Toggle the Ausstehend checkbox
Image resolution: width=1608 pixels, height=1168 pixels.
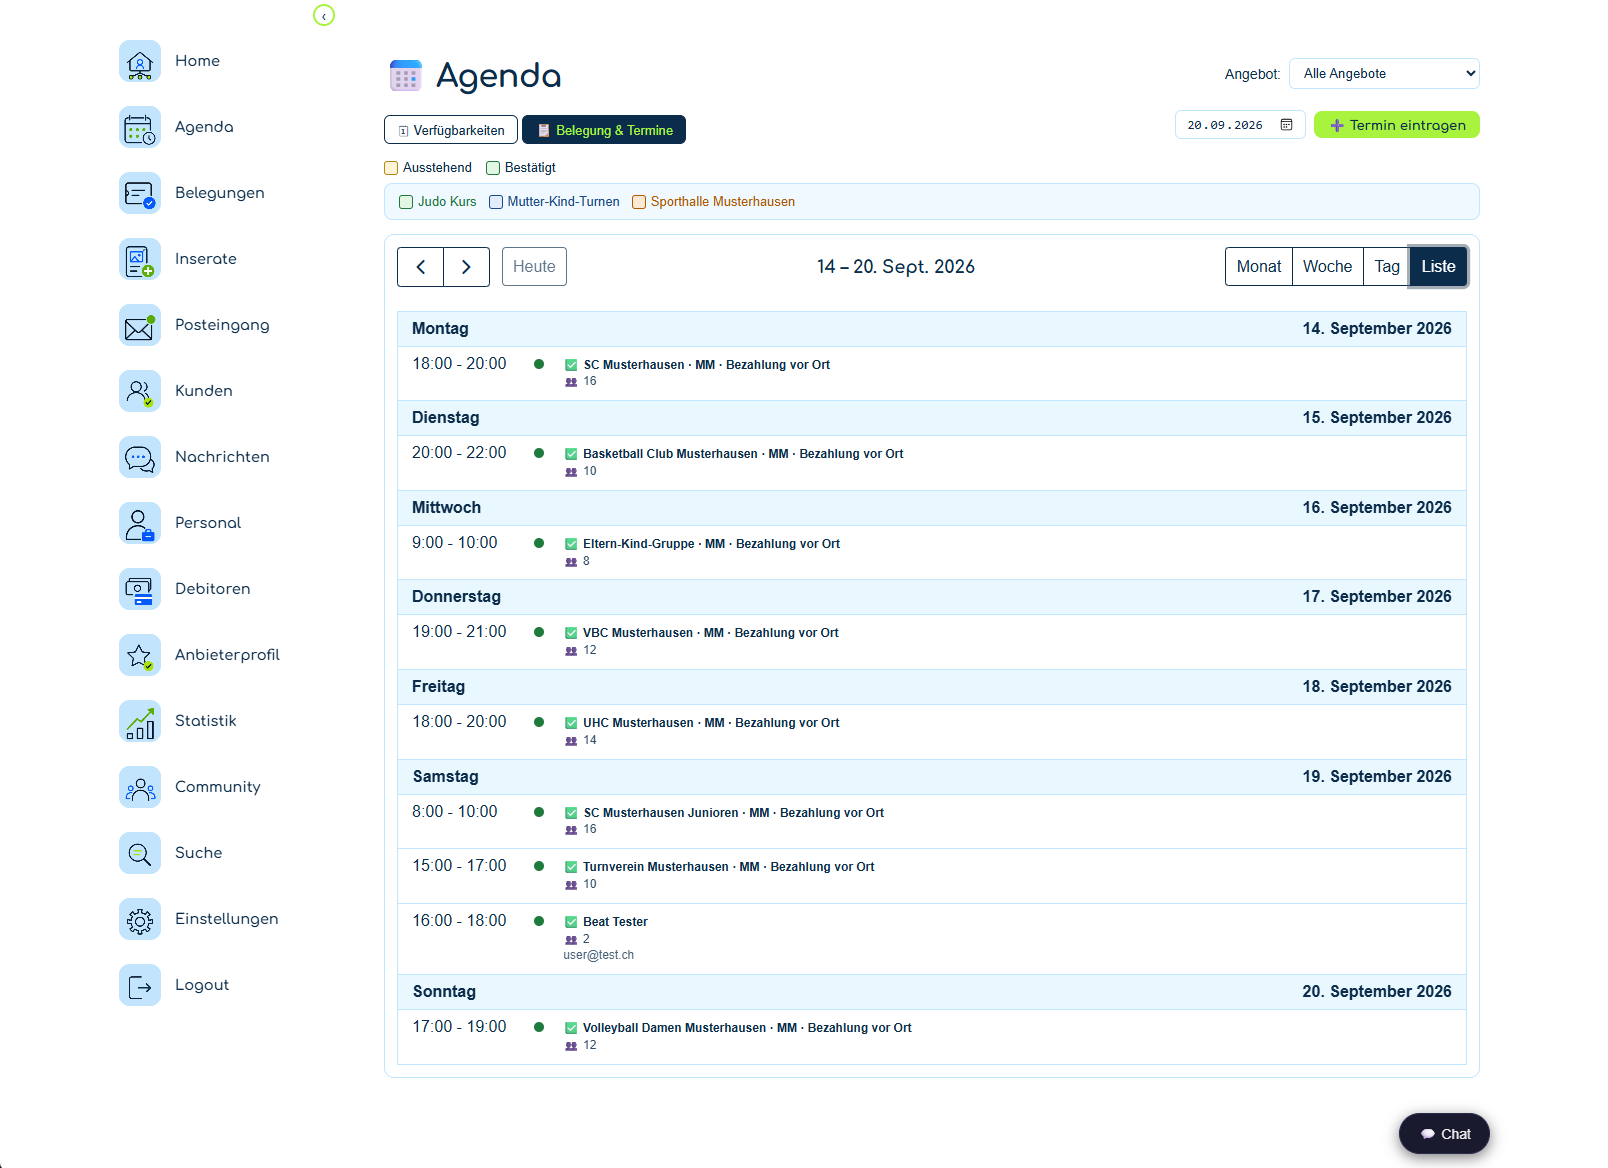[x=391, y=168]
